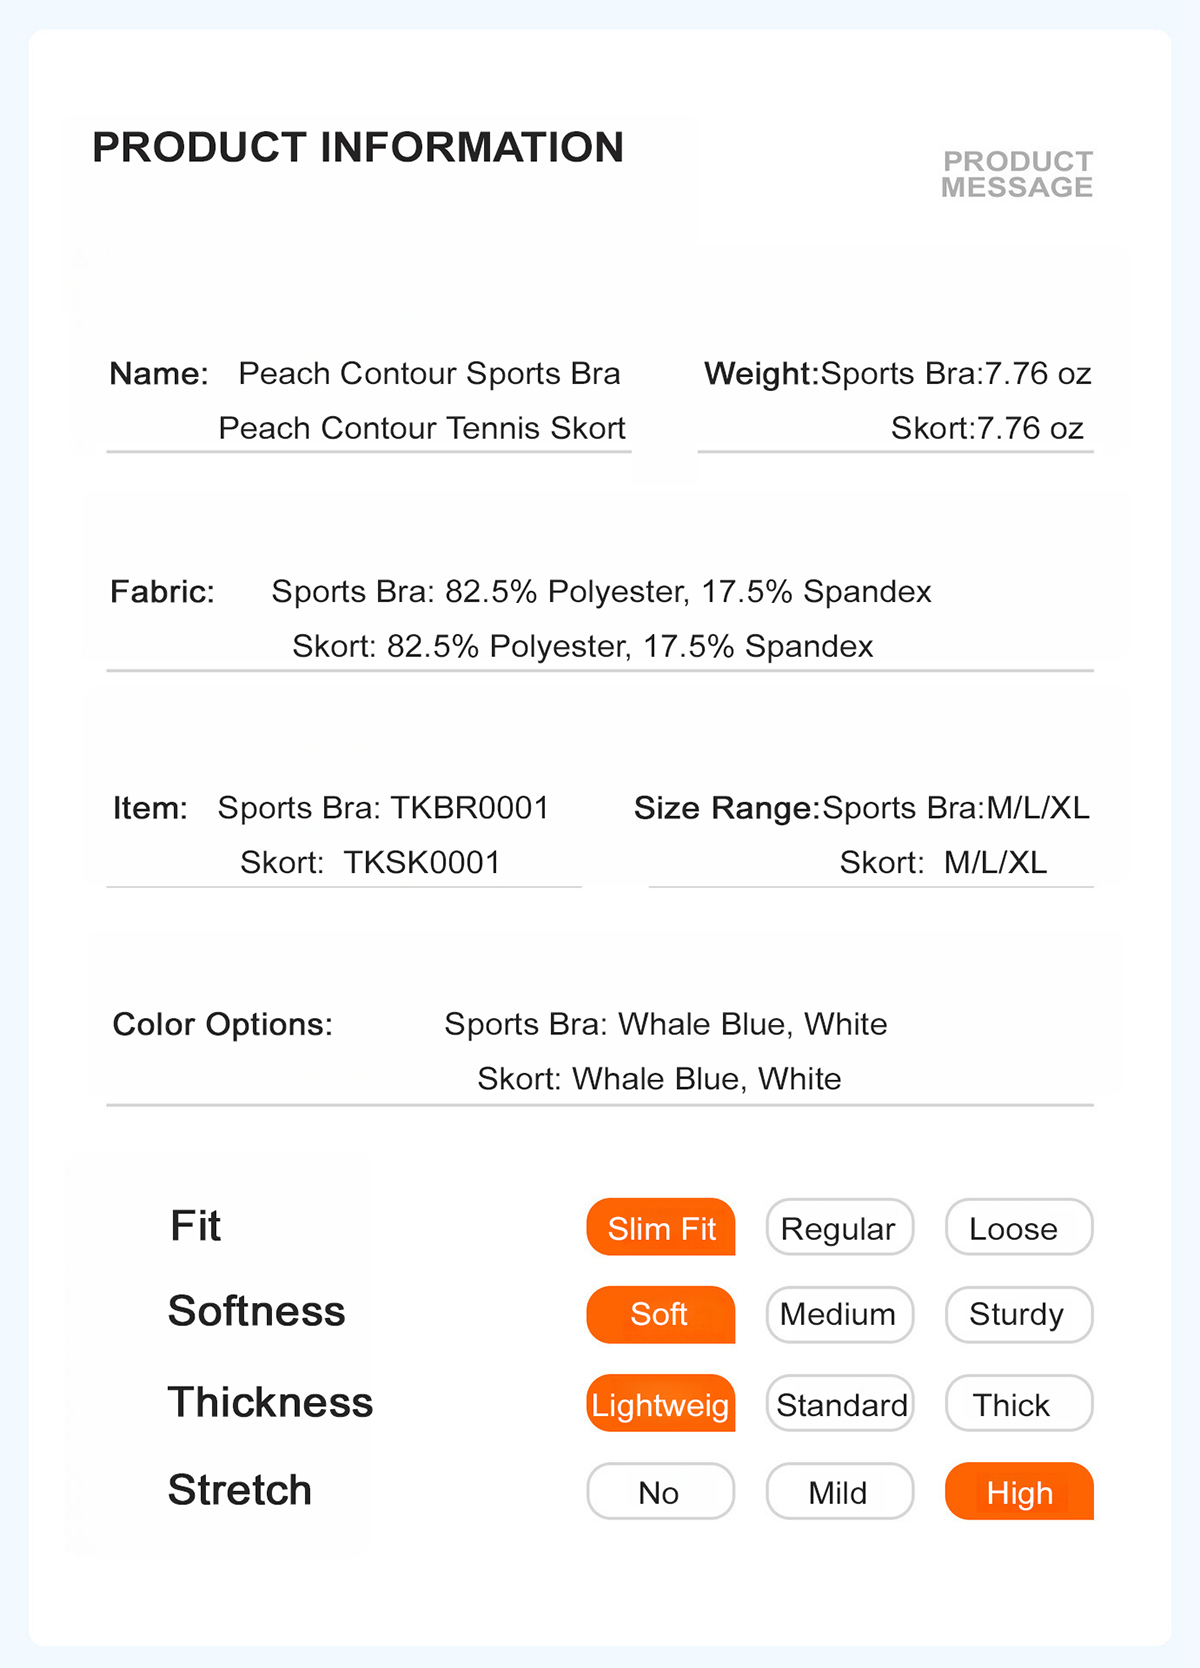Click the PRODUCT MESSAGE label
The height and width of the screenshot is (1668, 1200).
click(1017, 174)
